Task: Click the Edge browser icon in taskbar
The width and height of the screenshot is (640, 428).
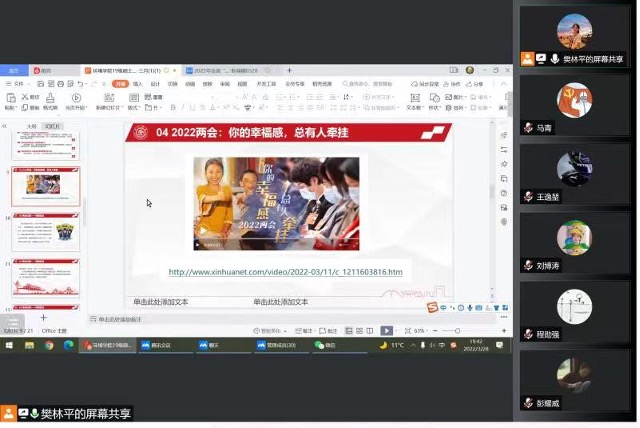Action: [69, 345]
